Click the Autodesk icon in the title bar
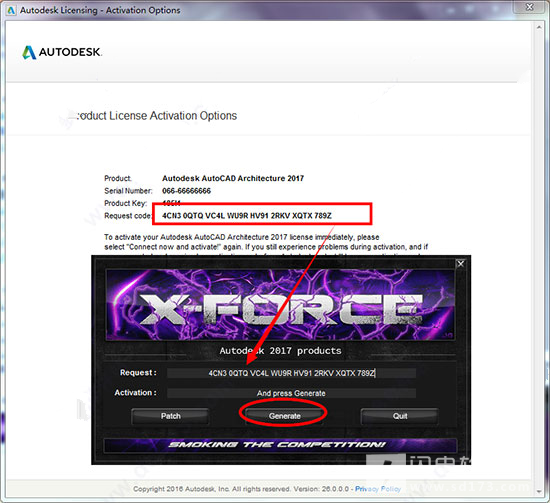The height and width of the screenshot is (503, 550). 11,10
